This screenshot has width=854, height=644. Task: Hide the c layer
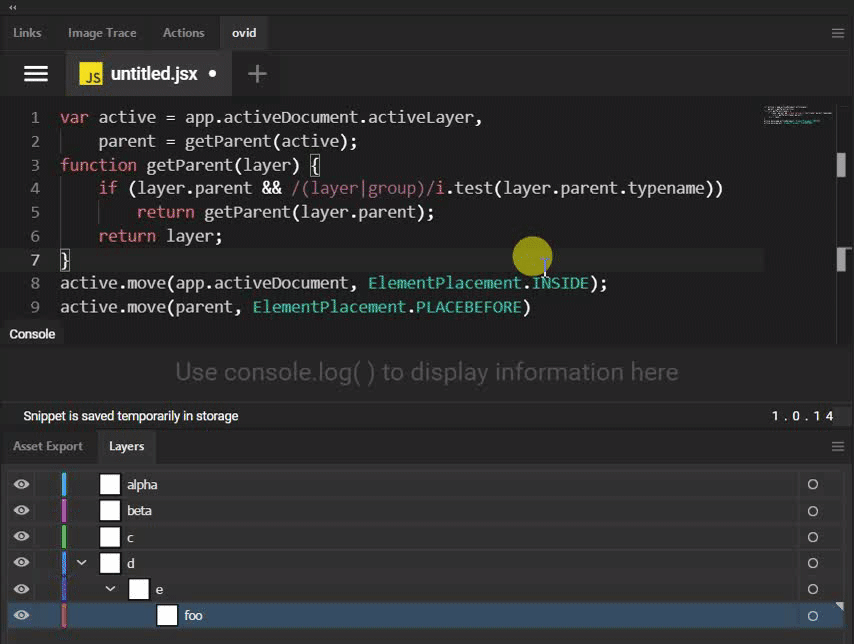point(21,536)
